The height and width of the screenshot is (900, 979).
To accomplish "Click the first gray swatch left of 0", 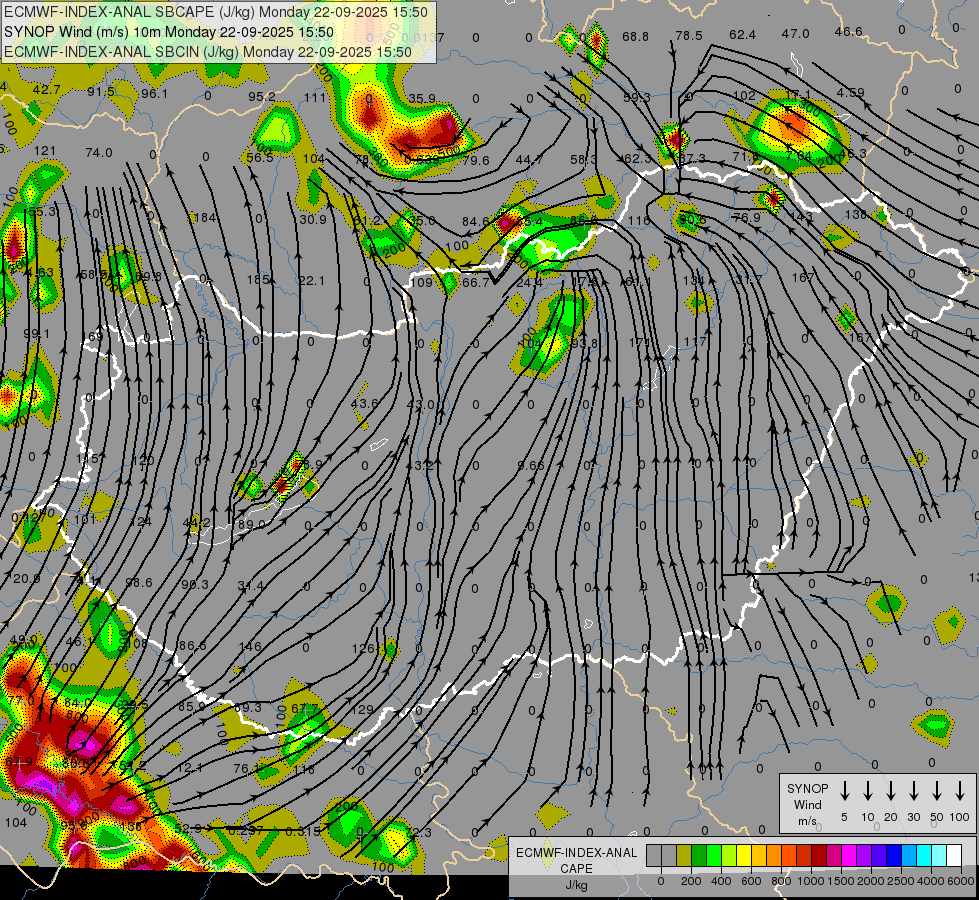I will click(654, 855).
